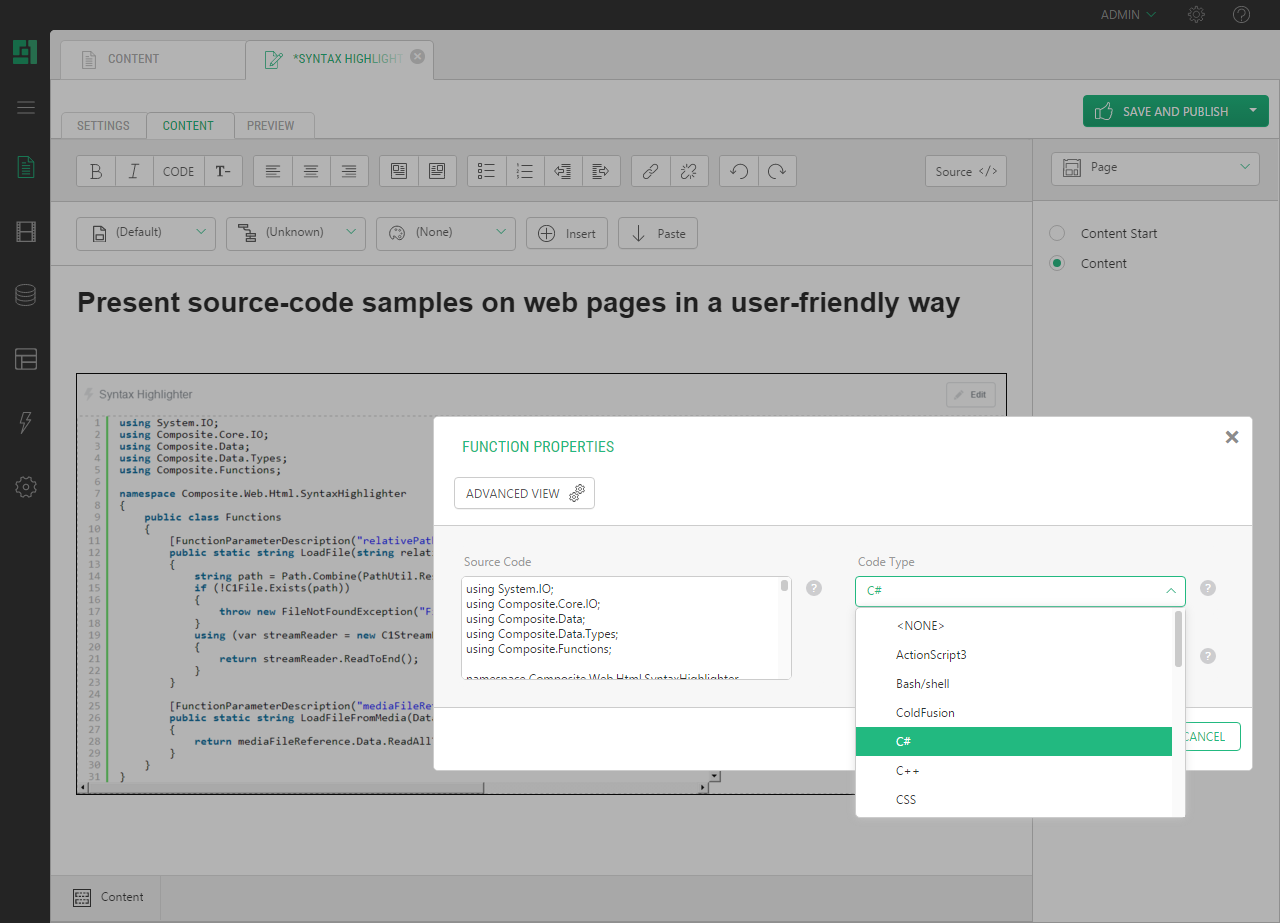Select the Content Start radio button
This screenshot has height=923, width=1280.
coord(1057,233)
